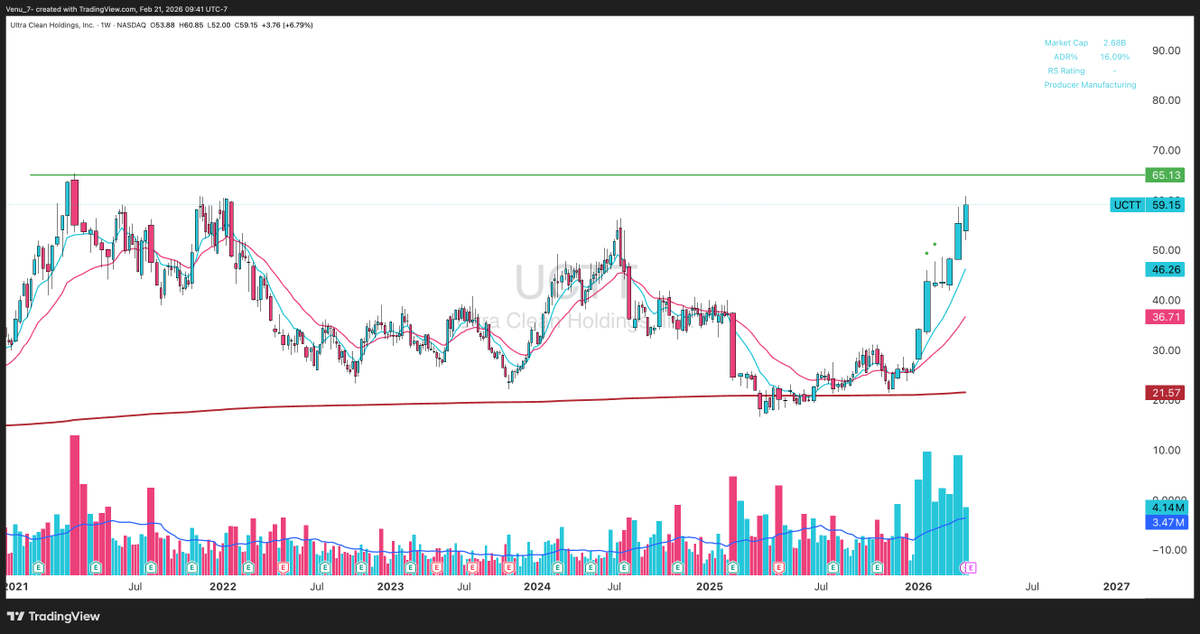Click the 2022 label on the time axis
Screen dimensions: 1200x634
tap(222, 586)
